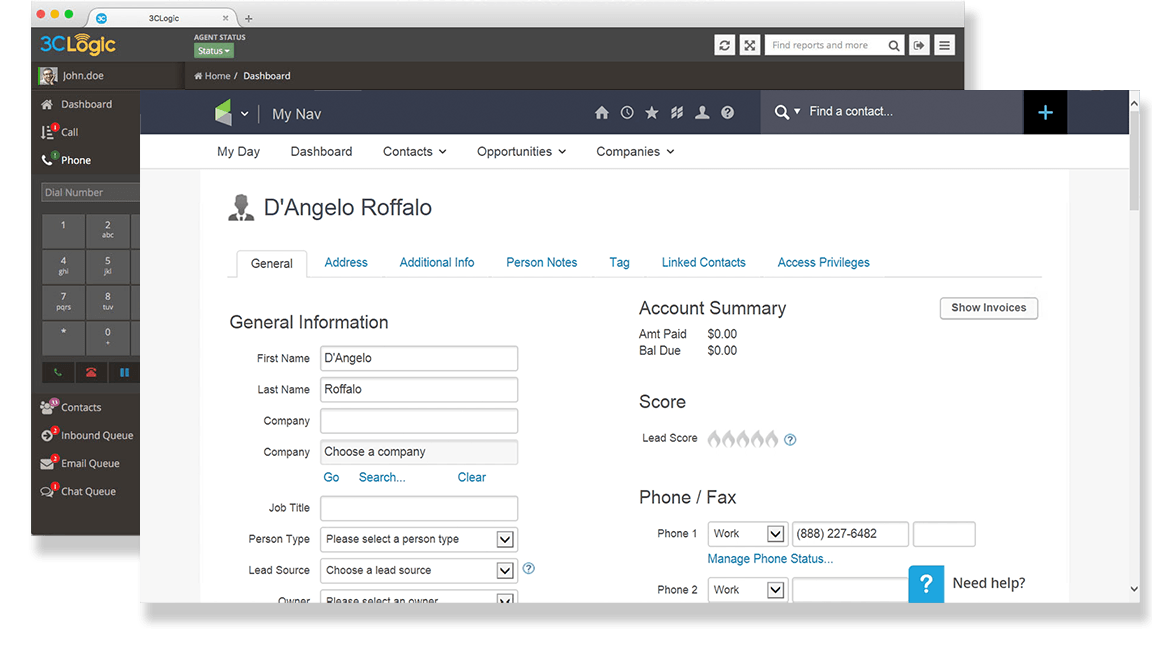Open the search type dropdown beside the magnifier
The image size is (1152, 654).
(797, 112)
